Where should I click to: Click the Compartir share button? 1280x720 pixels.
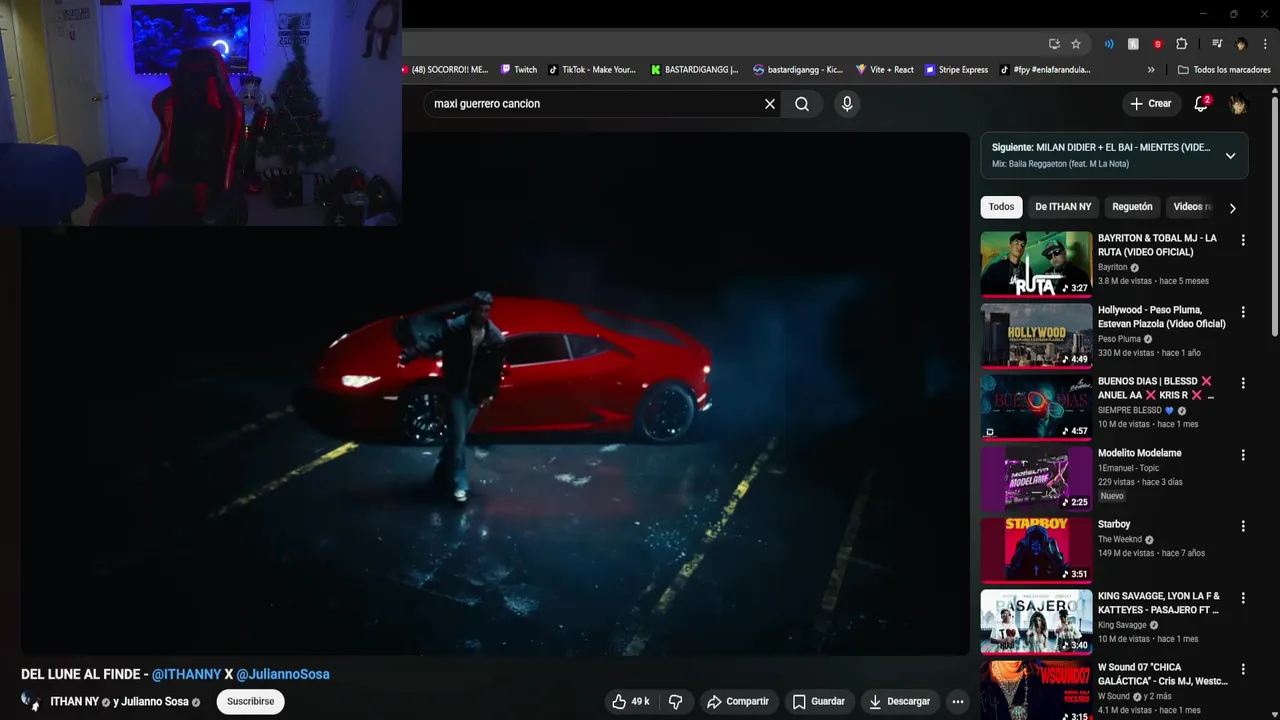(x=738, y=702)
